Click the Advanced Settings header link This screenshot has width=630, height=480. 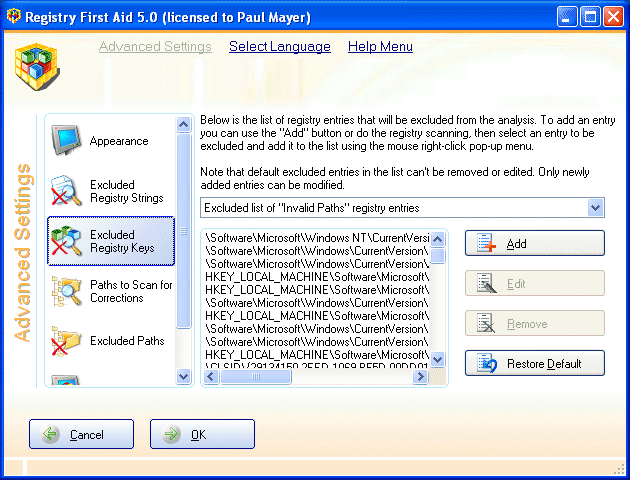[x=155, y=47]
